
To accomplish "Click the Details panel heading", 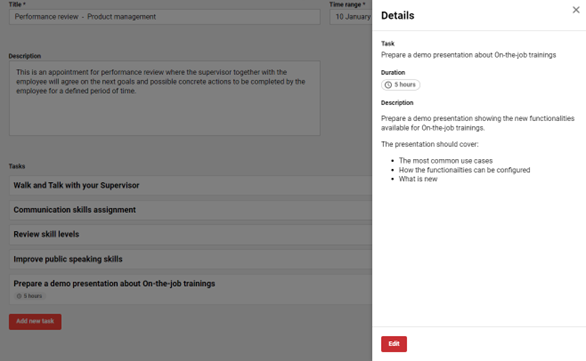I will [398, 15].
